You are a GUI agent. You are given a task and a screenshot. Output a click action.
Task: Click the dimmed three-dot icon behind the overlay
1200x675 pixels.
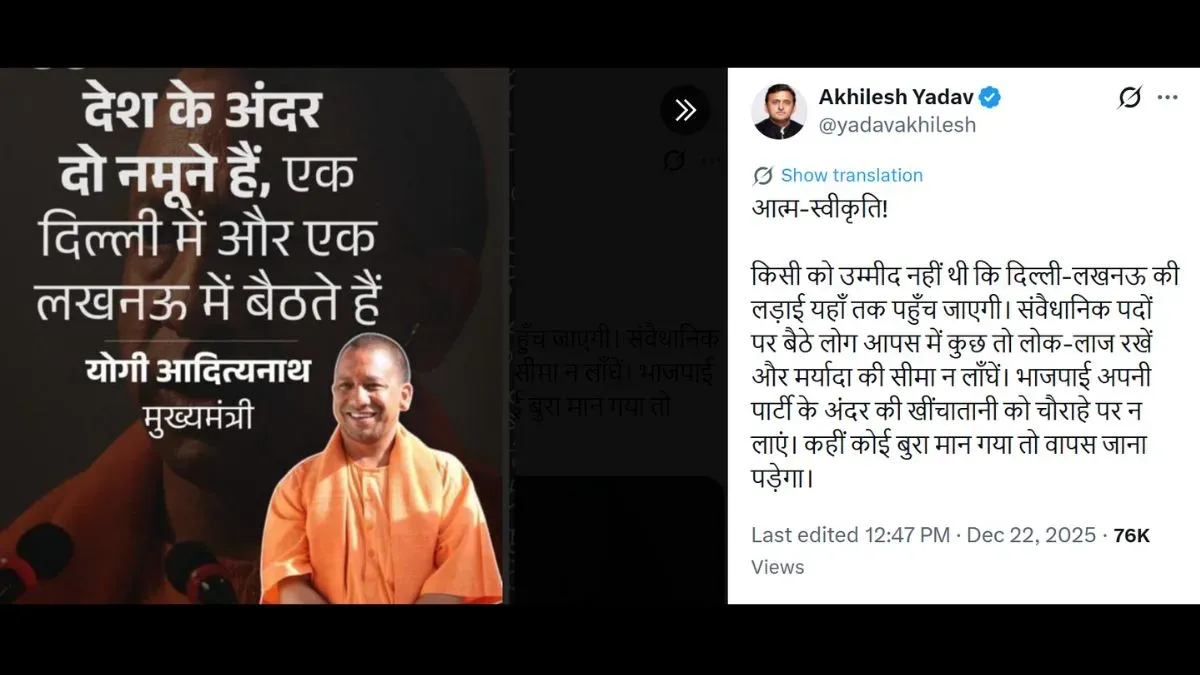point(710,160)
